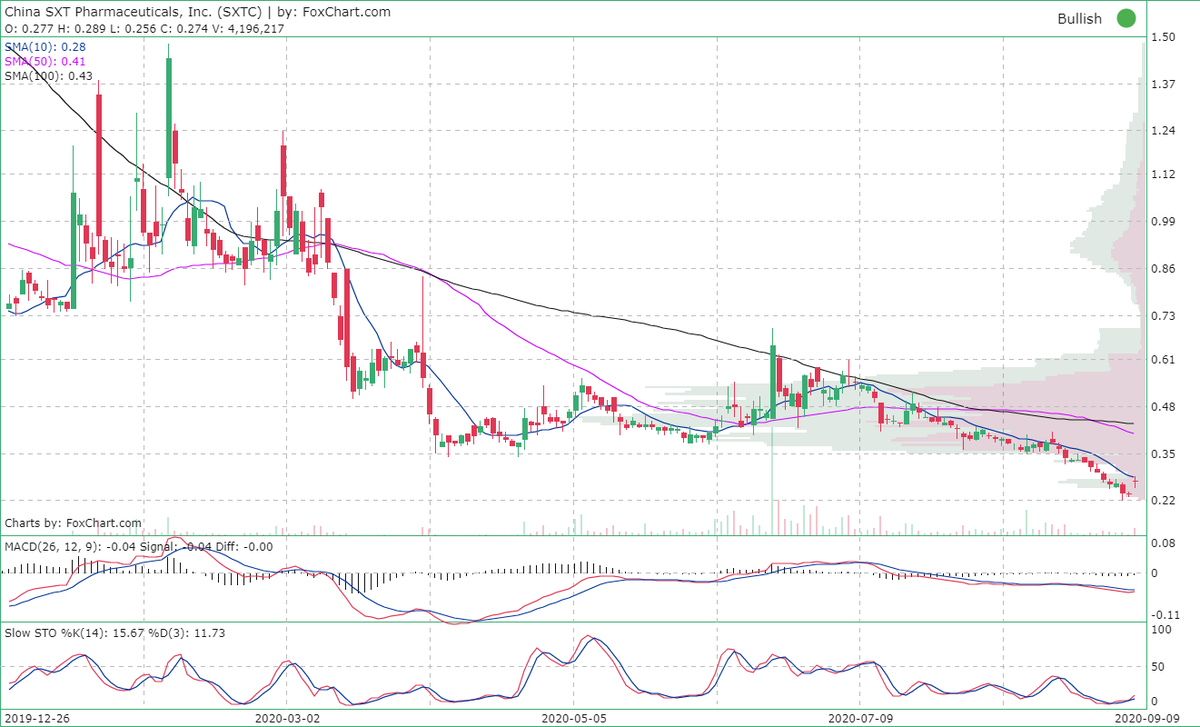
Task: Click the 0.61 price axis label
Action: click(x=1162, y=360)
